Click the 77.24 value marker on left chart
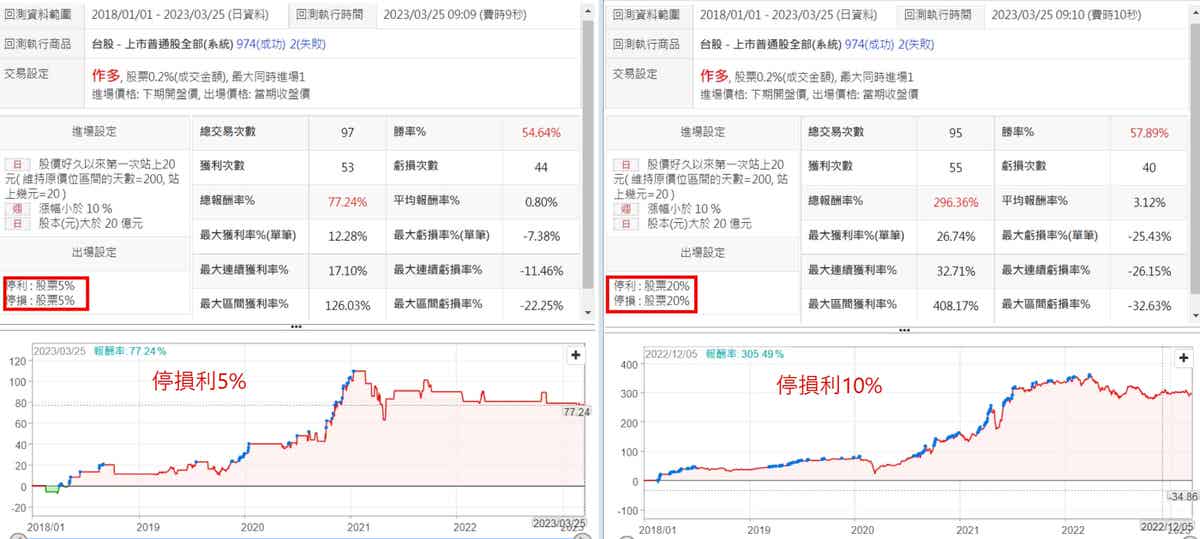Image resolution: width=1200 pixels, height=539 pixels. pos(576,411)
